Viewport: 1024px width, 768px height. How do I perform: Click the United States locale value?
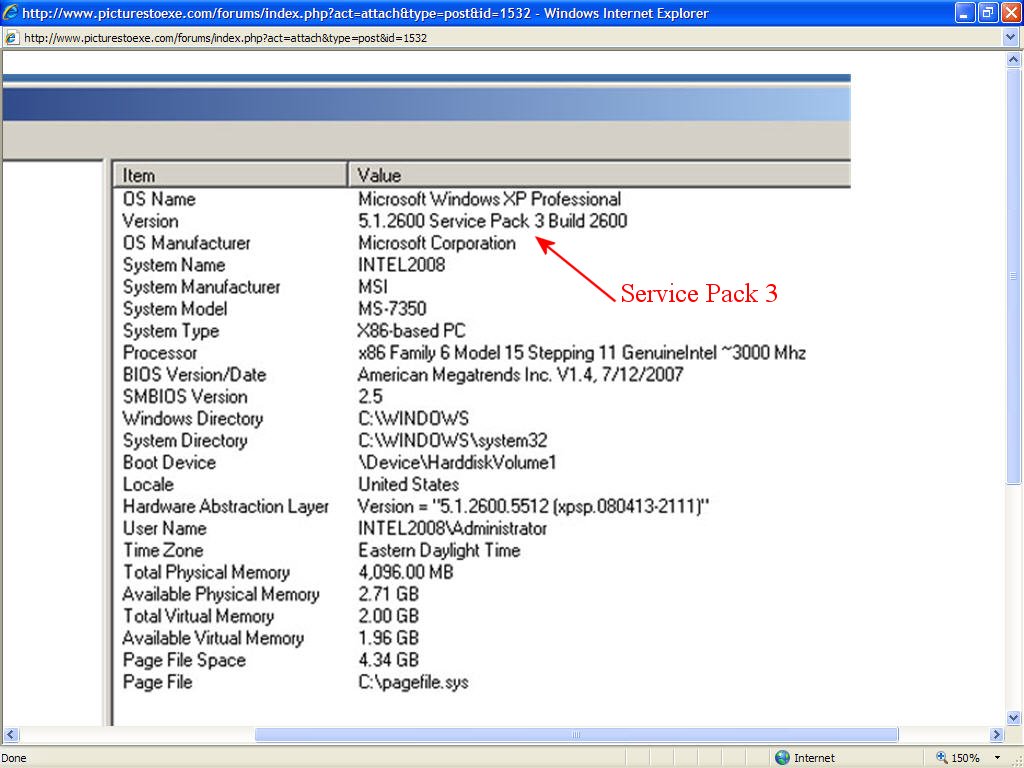tap(408, 484)
